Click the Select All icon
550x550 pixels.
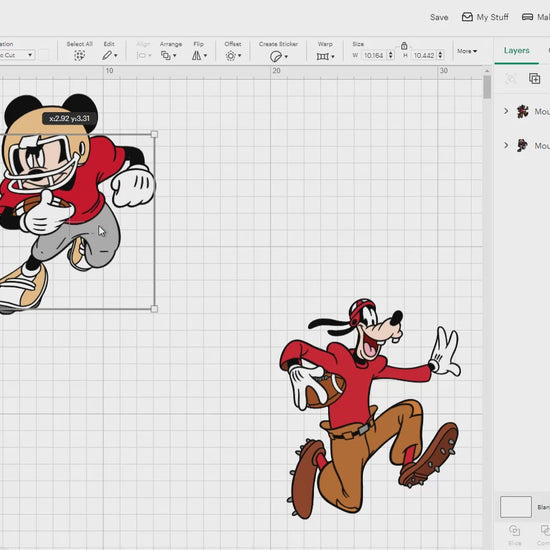[79, 55]
